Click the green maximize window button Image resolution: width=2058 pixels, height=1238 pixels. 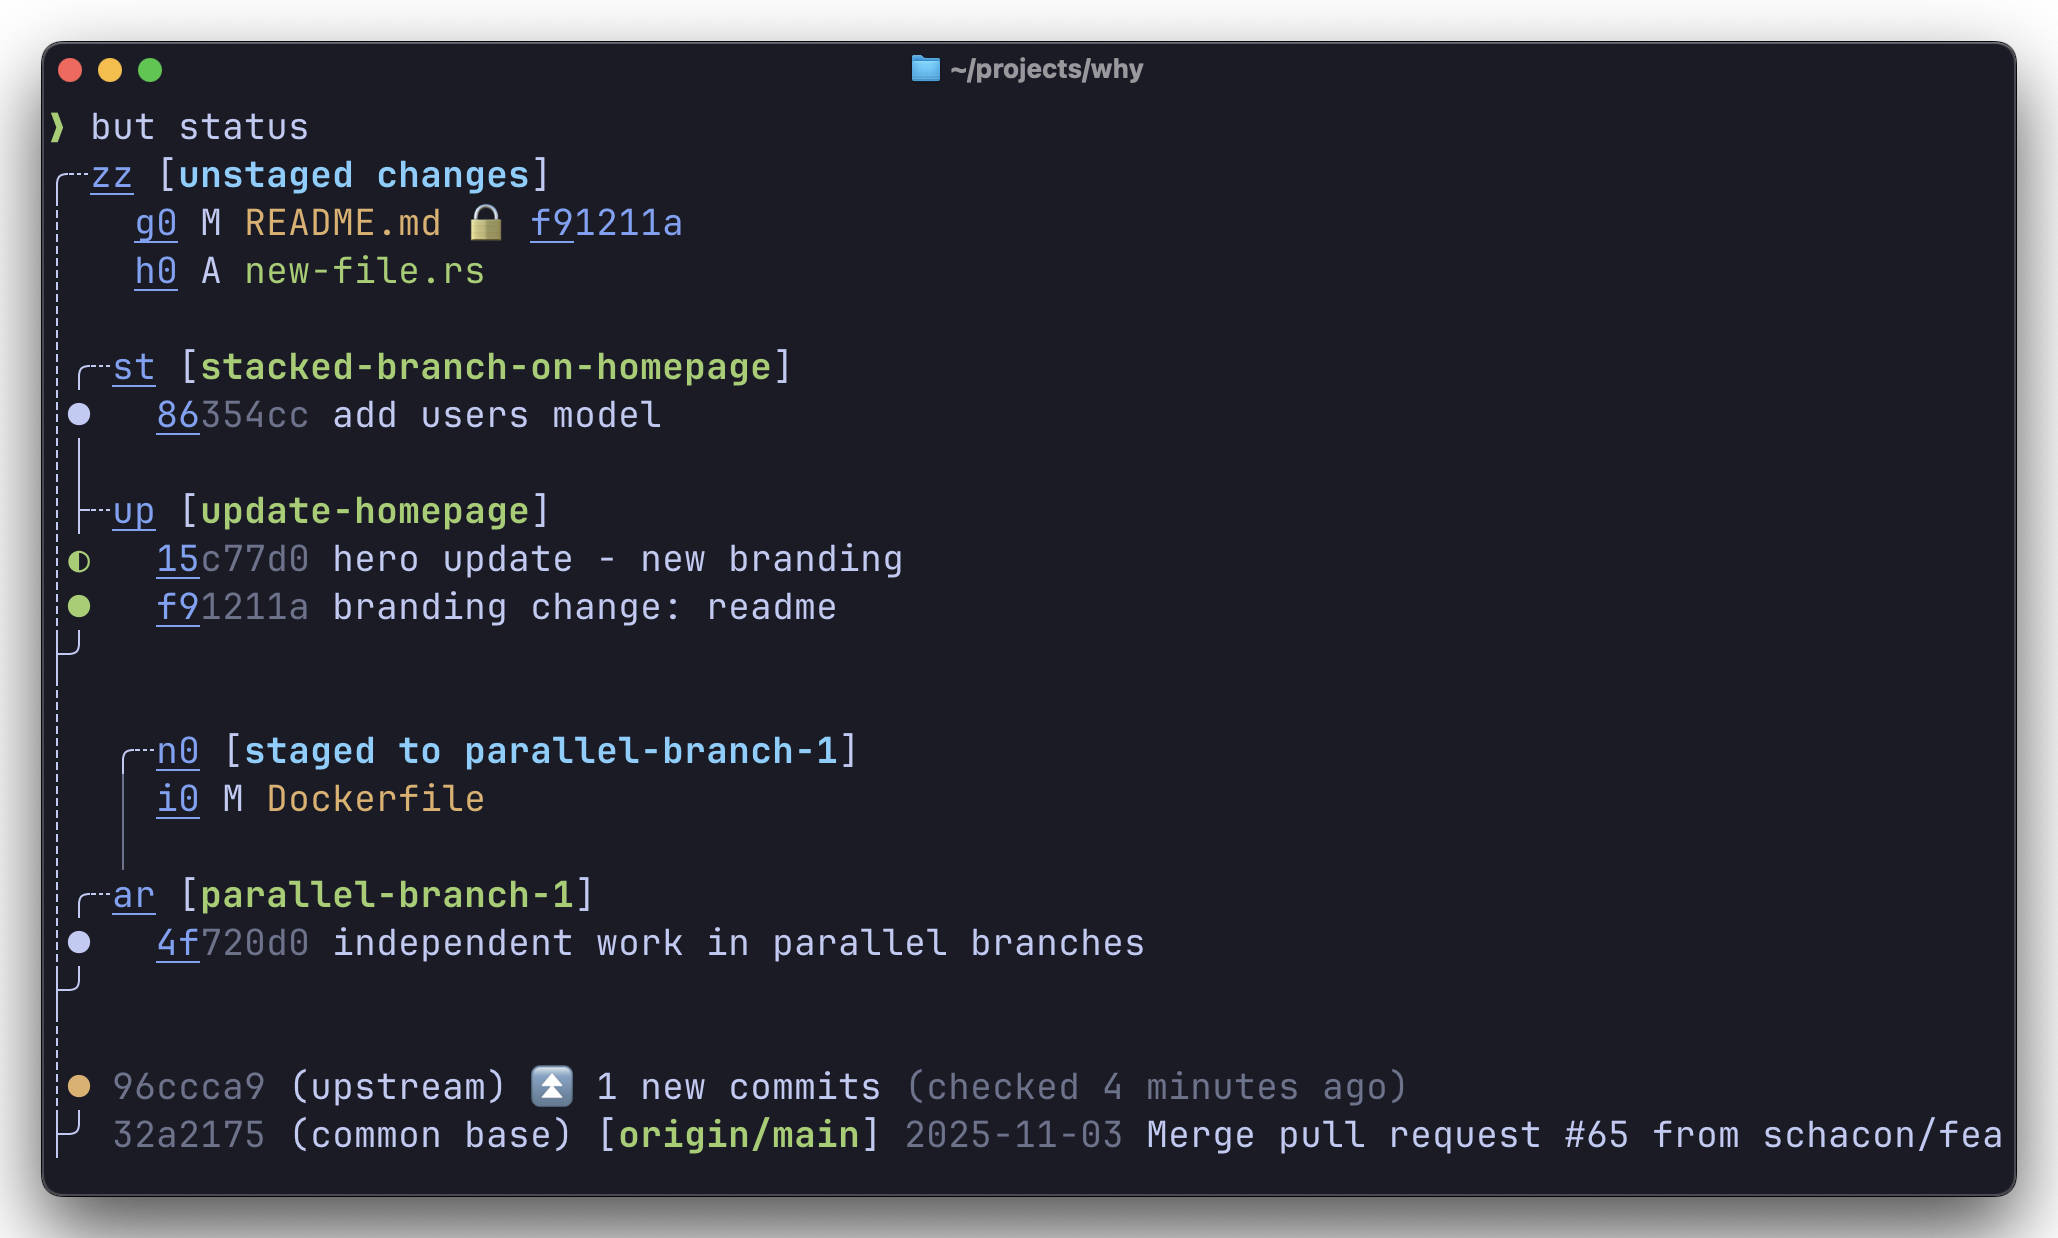coord(150,70)
